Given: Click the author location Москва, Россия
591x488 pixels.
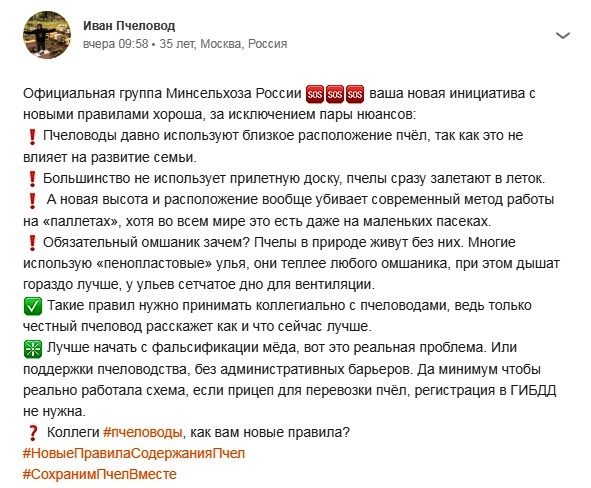Looking at the screenshot, I should tap(243, 44).
